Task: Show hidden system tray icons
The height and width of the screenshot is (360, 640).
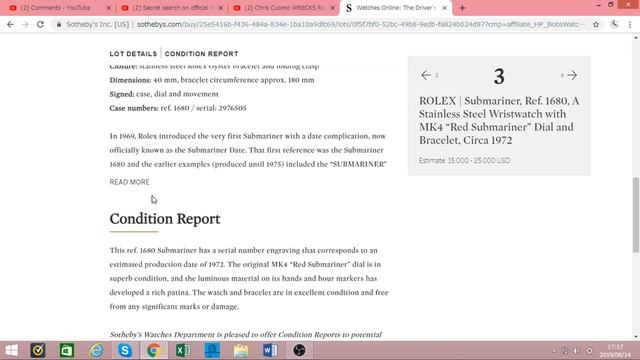Action: (x=554, y=351)
